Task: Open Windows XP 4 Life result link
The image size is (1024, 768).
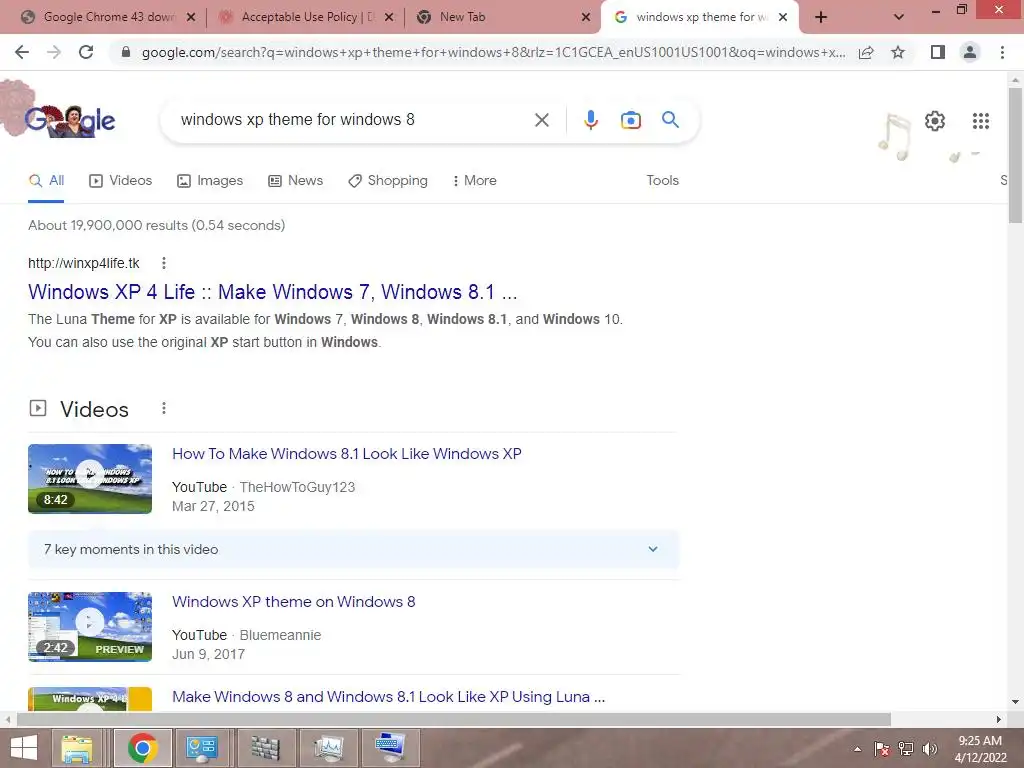Action: (272, 292)
